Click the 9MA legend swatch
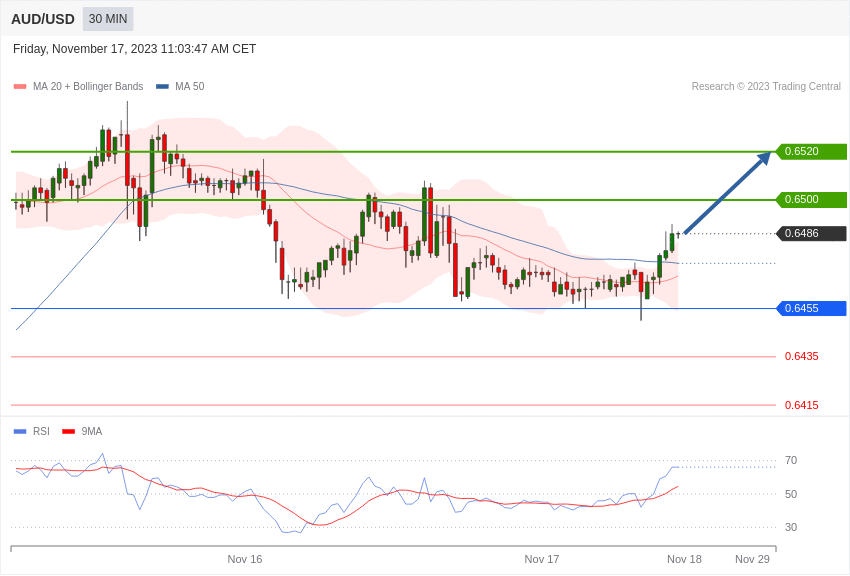 click(x=69, y=432)
